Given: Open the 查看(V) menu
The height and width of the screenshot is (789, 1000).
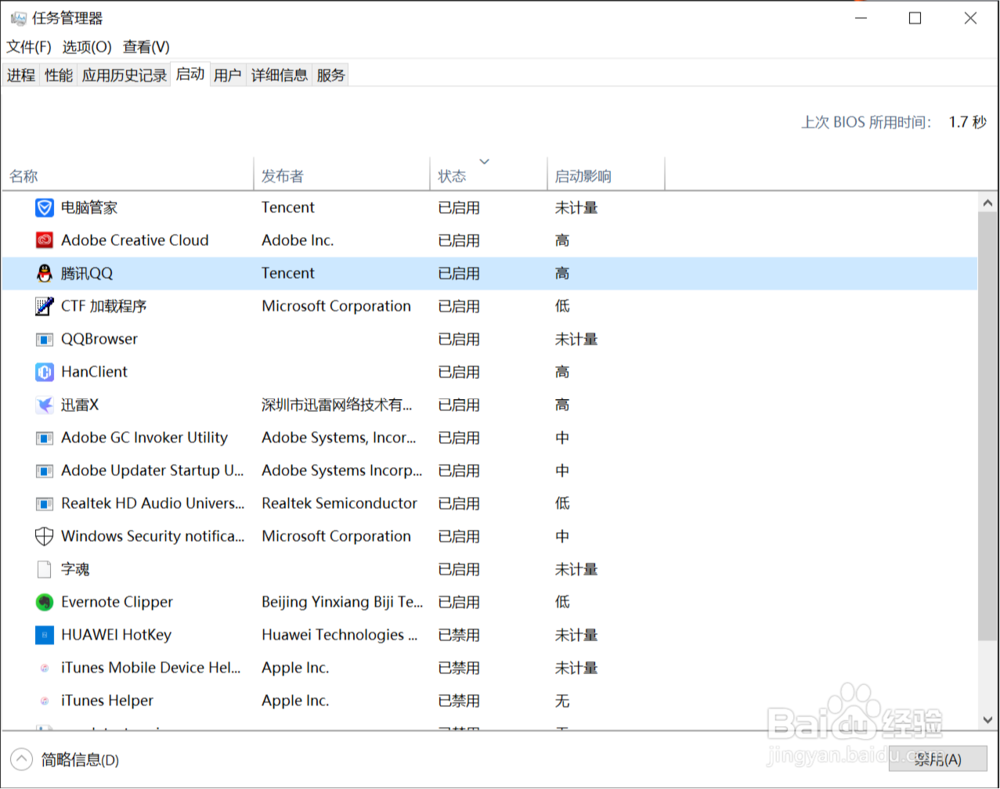Looking at the screenshot, I should point(146,47).
